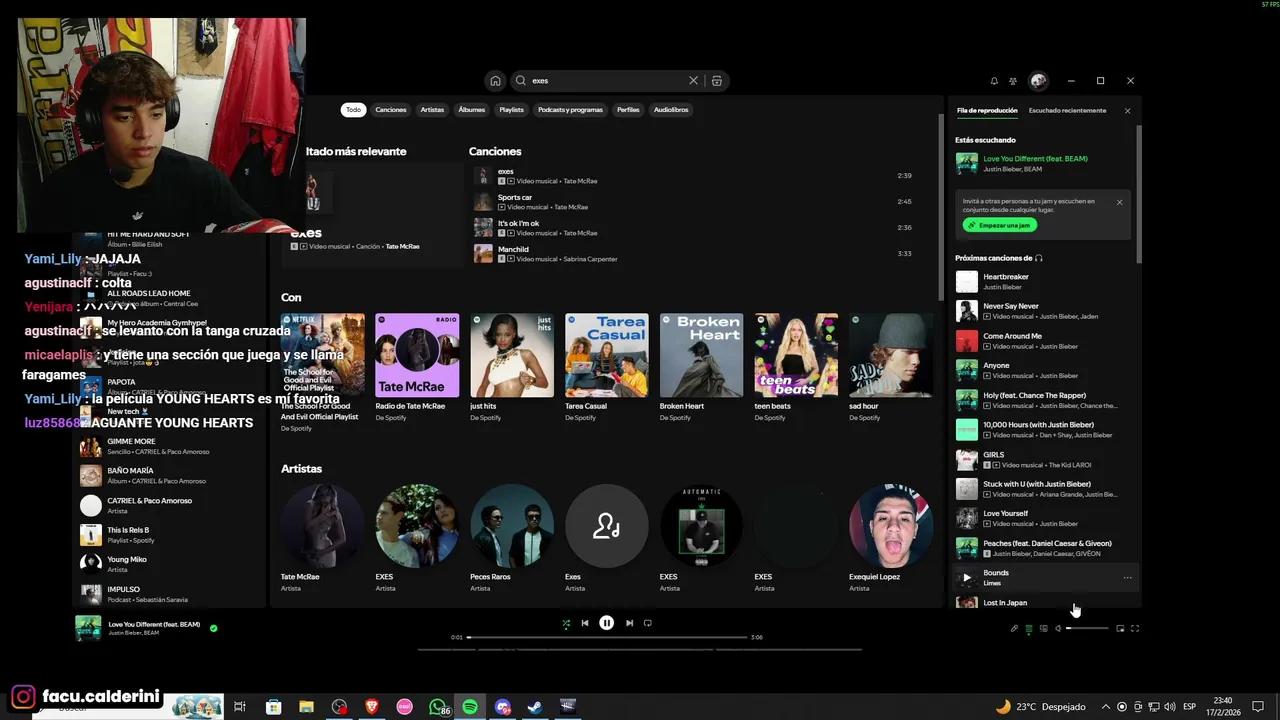Play Bounds from the queue
Image resolution: width=1280 pixels, height=720 pixels.
[966, 578]
